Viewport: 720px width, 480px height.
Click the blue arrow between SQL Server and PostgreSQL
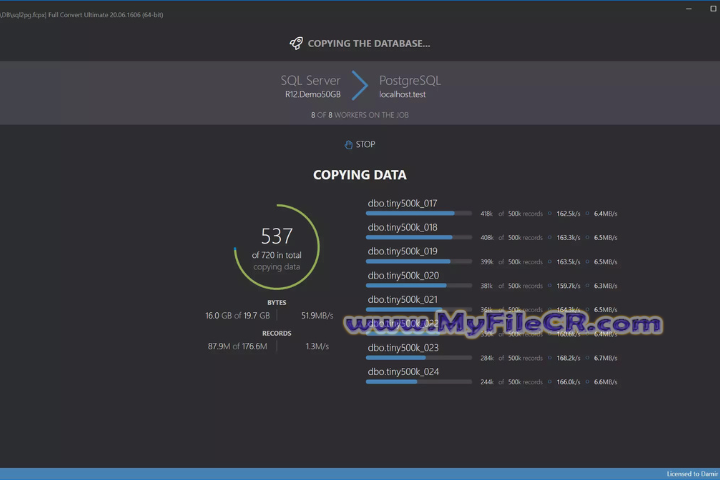click(360, 85)
